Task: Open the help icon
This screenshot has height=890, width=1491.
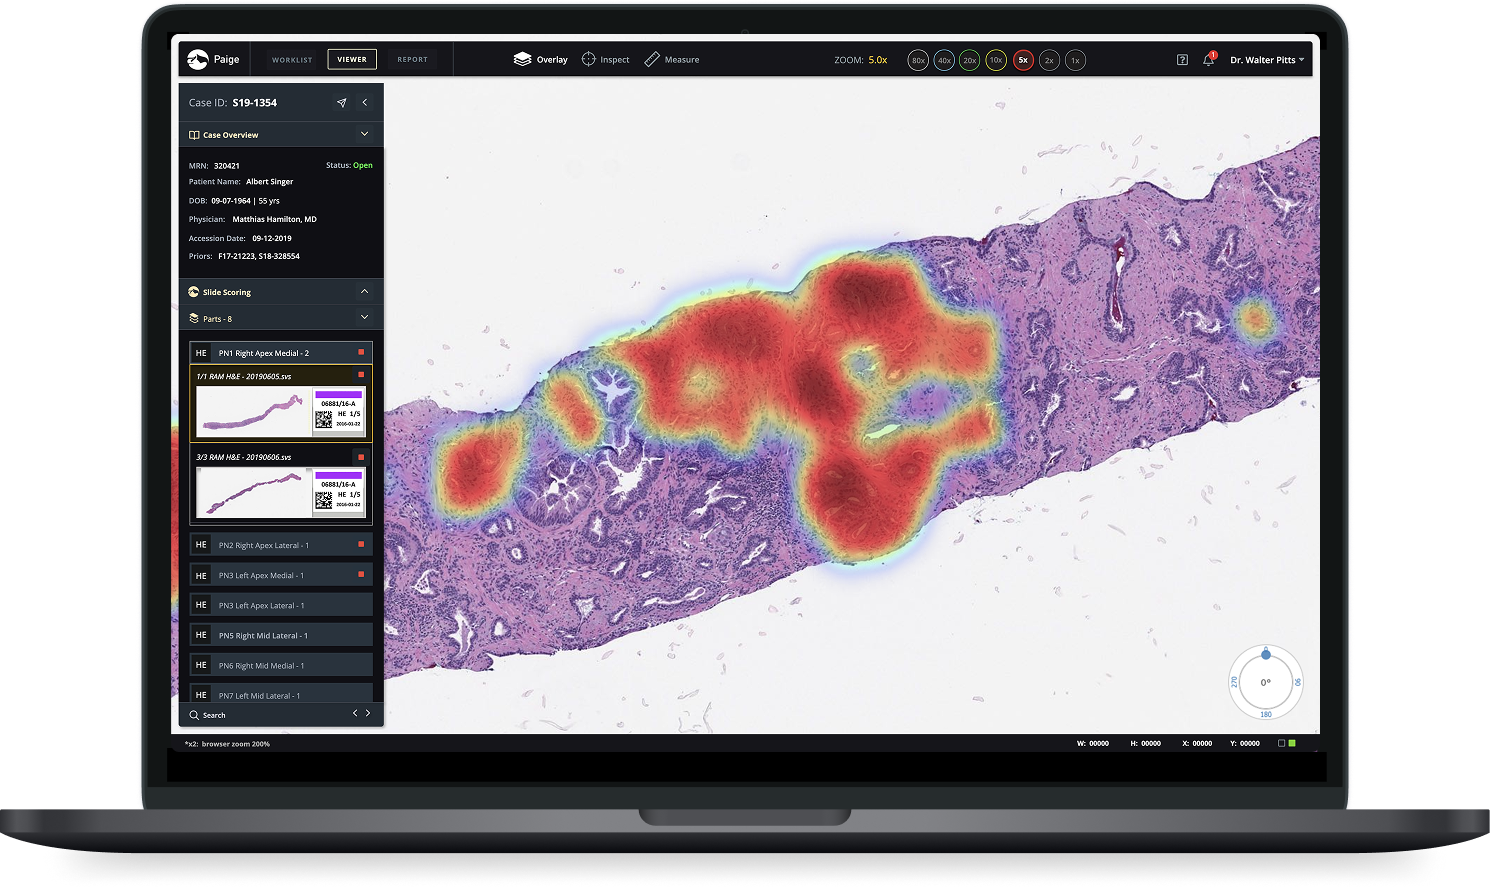Action: click(1182, 60)
